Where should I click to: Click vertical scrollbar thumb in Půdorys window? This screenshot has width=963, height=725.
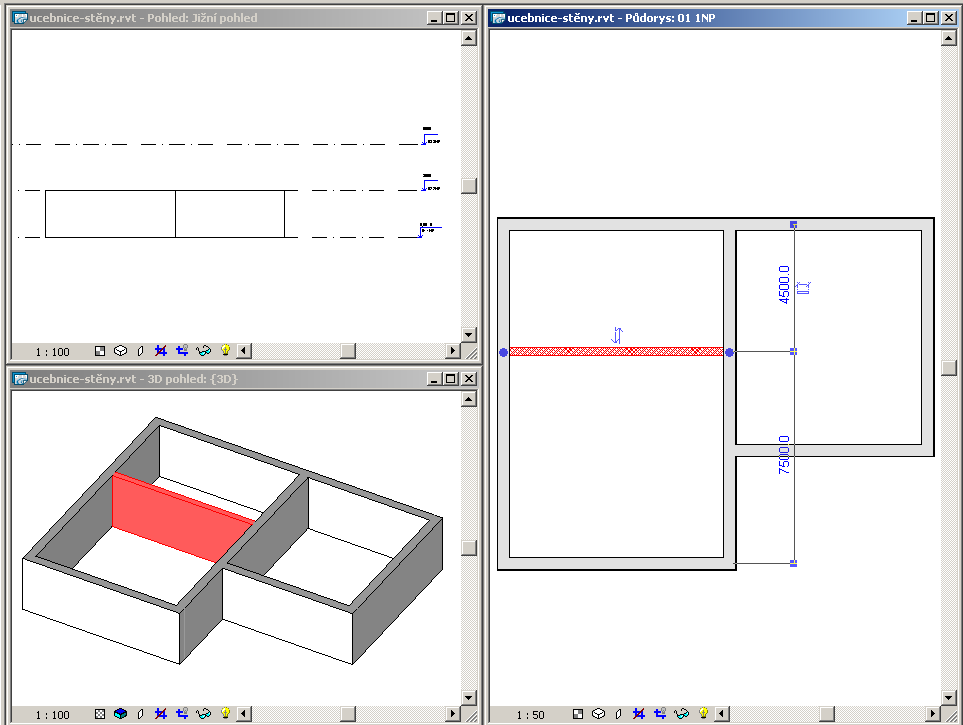(x=948, y=368)
